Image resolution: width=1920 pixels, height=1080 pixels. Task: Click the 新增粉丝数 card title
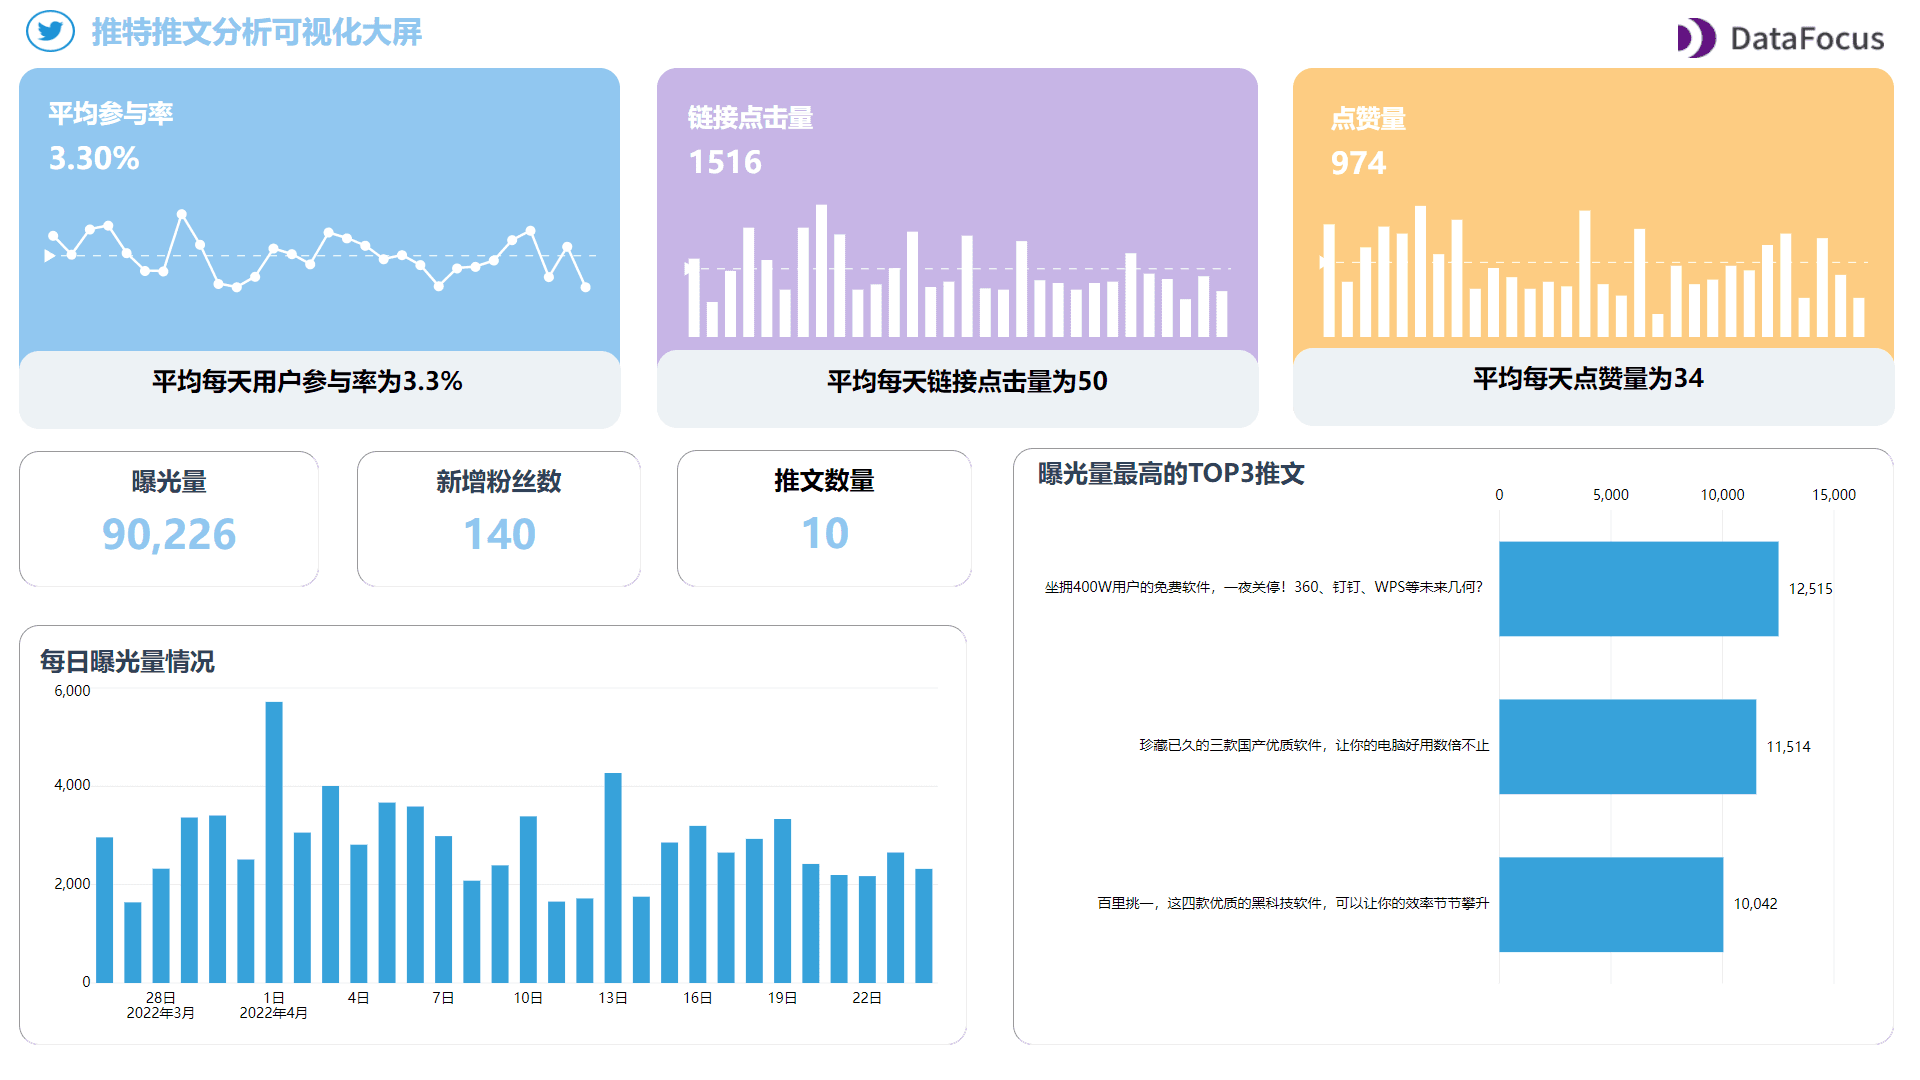499,482
